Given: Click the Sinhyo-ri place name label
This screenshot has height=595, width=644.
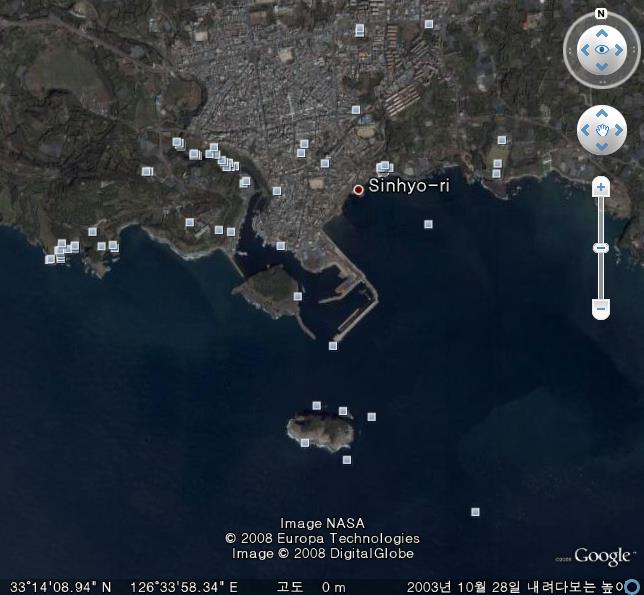Looking at the screenshot, I should [x=409, y=186].
